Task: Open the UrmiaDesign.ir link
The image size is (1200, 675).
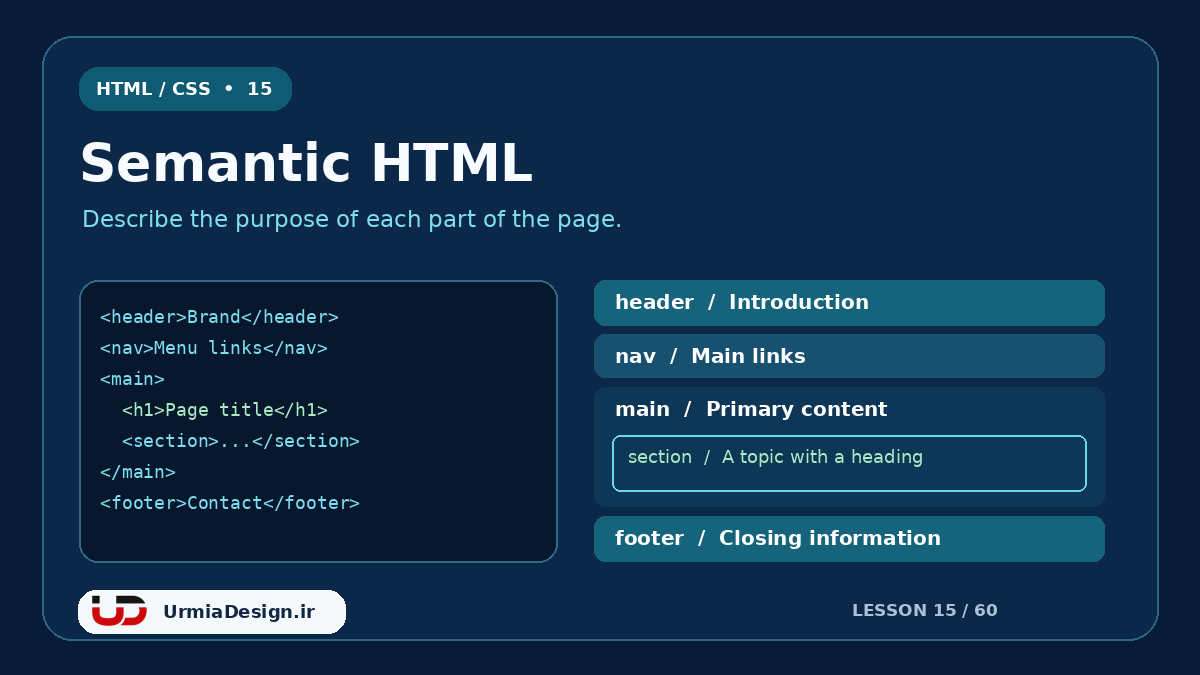Action: click(239, 612)
